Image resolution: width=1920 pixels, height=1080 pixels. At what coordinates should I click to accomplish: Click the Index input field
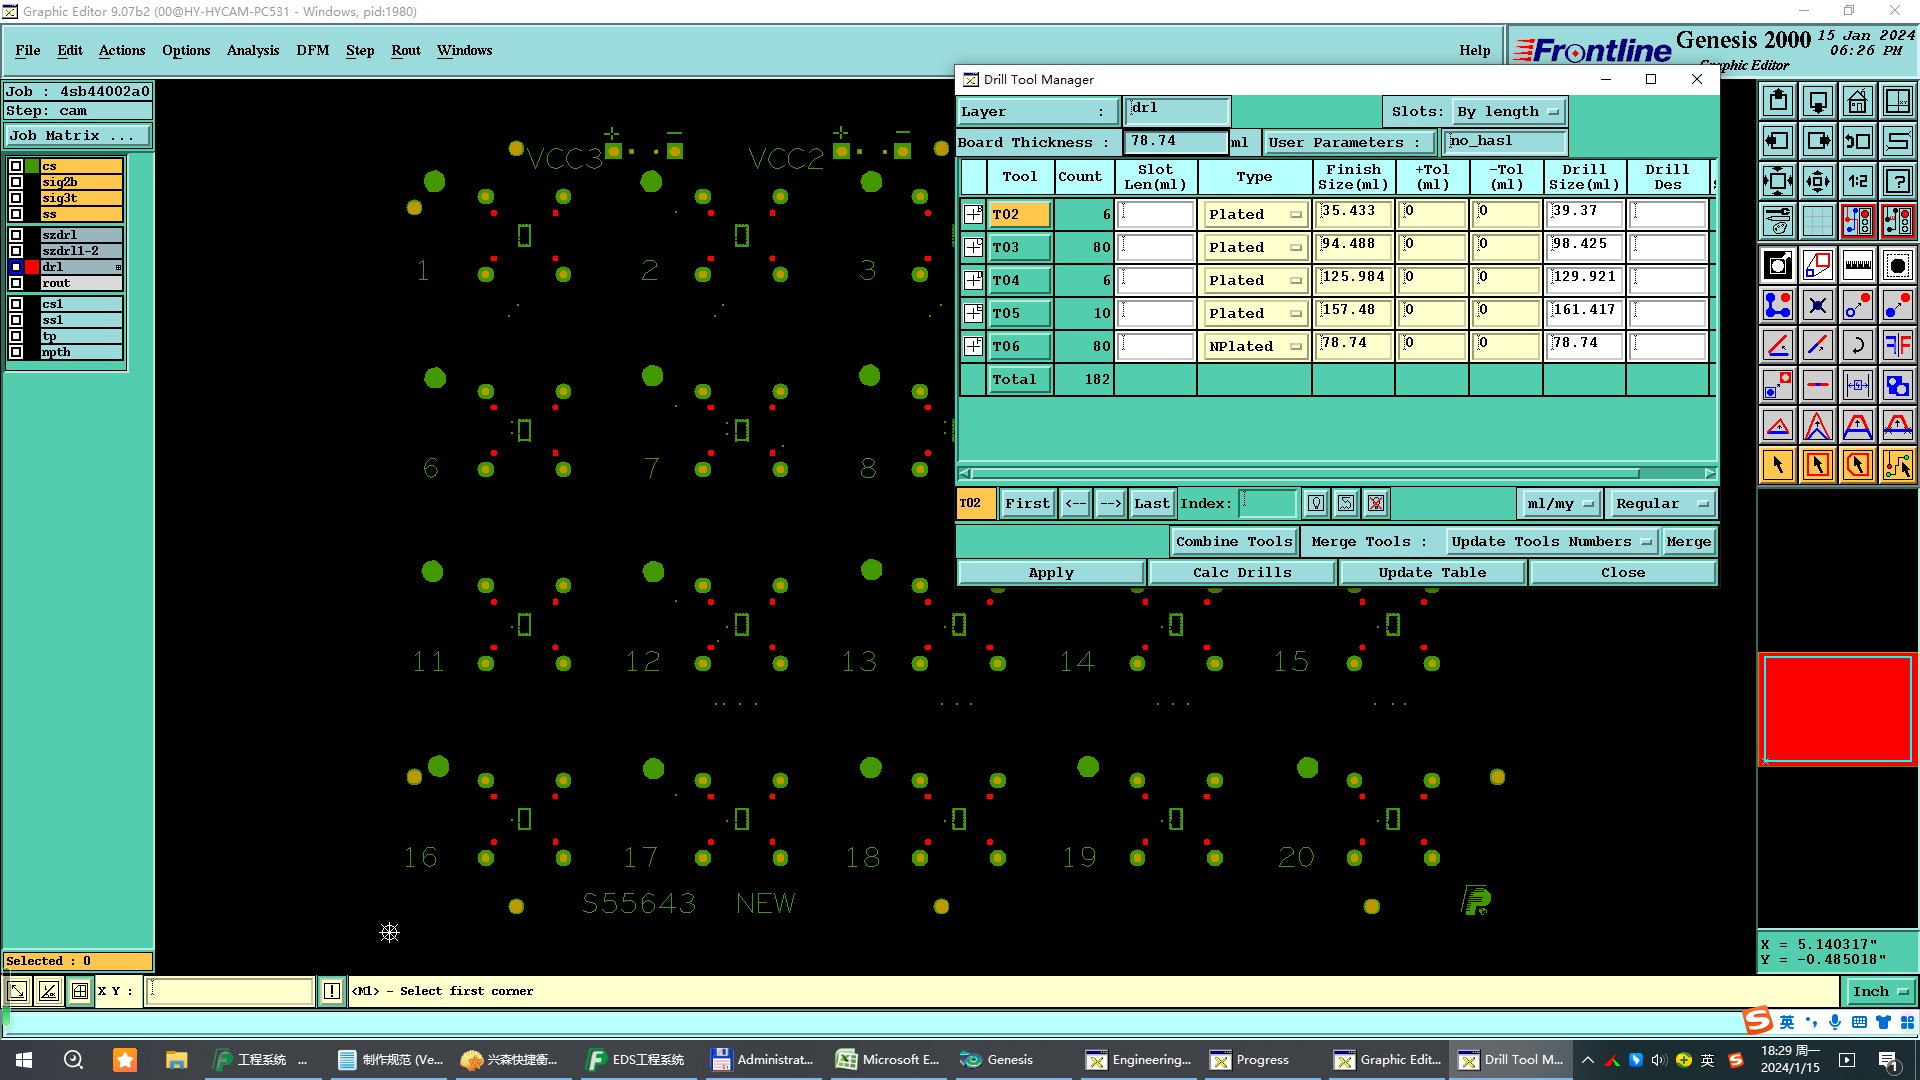[x=1268, y=503]
